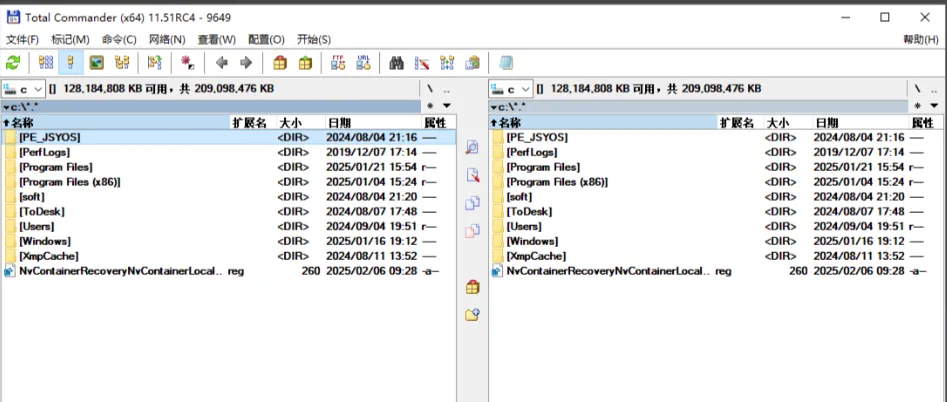
Task: Open the 文件(F) menu
Action: pyautogui.click(x=22, y=40)
